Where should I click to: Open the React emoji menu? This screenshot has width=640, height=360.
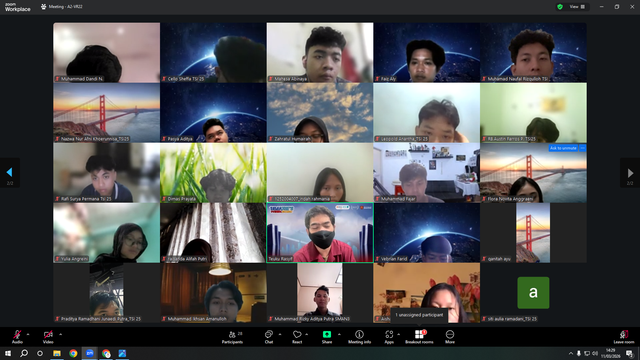(297, 337)
